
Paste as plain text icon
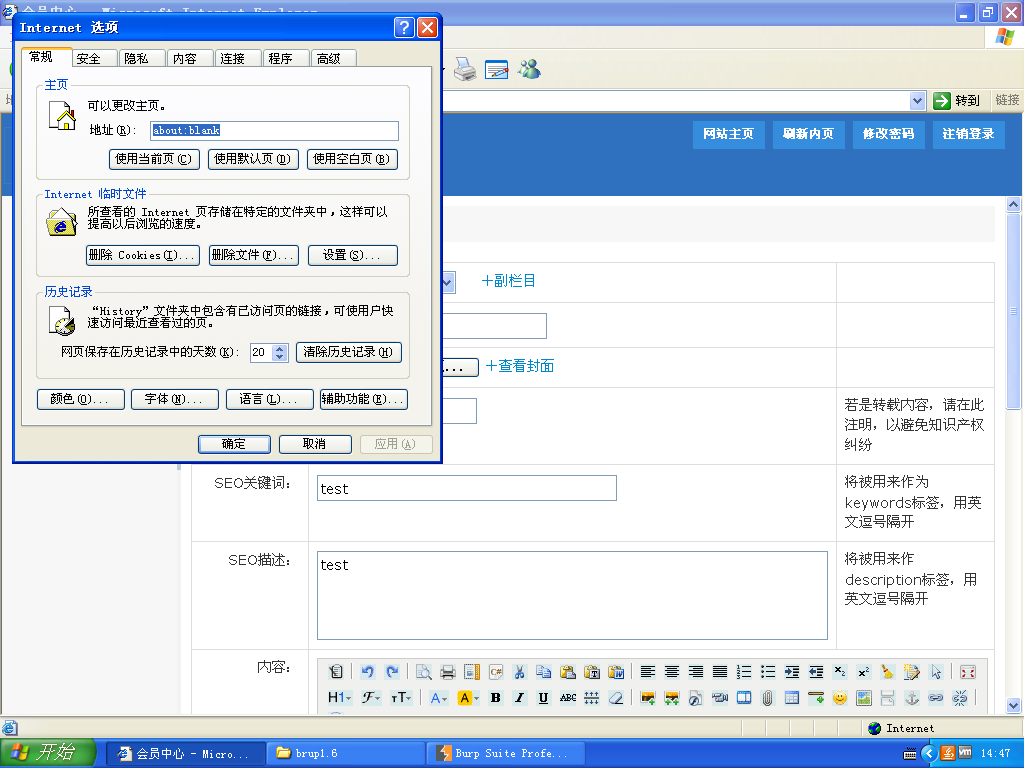592,672
